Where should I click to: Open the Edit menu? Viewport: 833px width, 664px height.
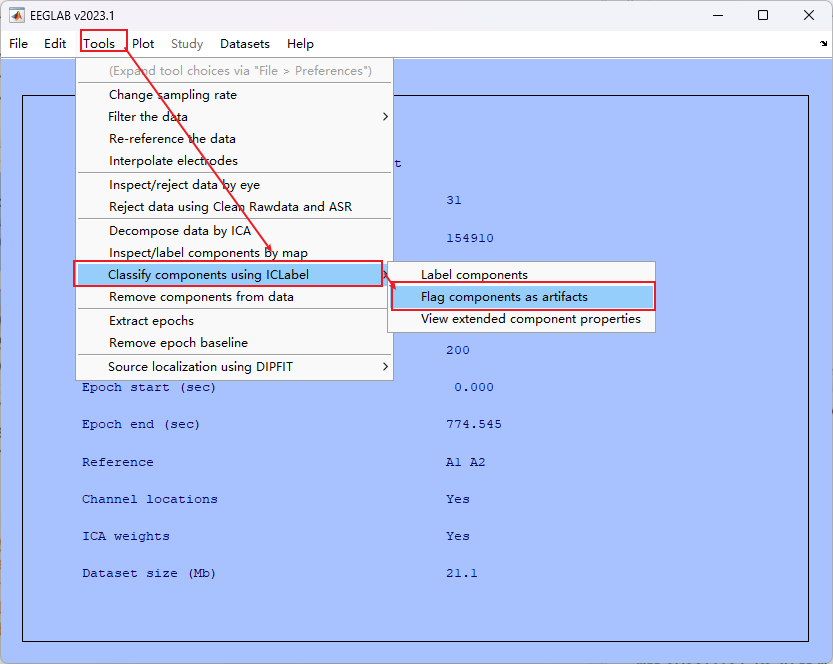click(55, 44)
